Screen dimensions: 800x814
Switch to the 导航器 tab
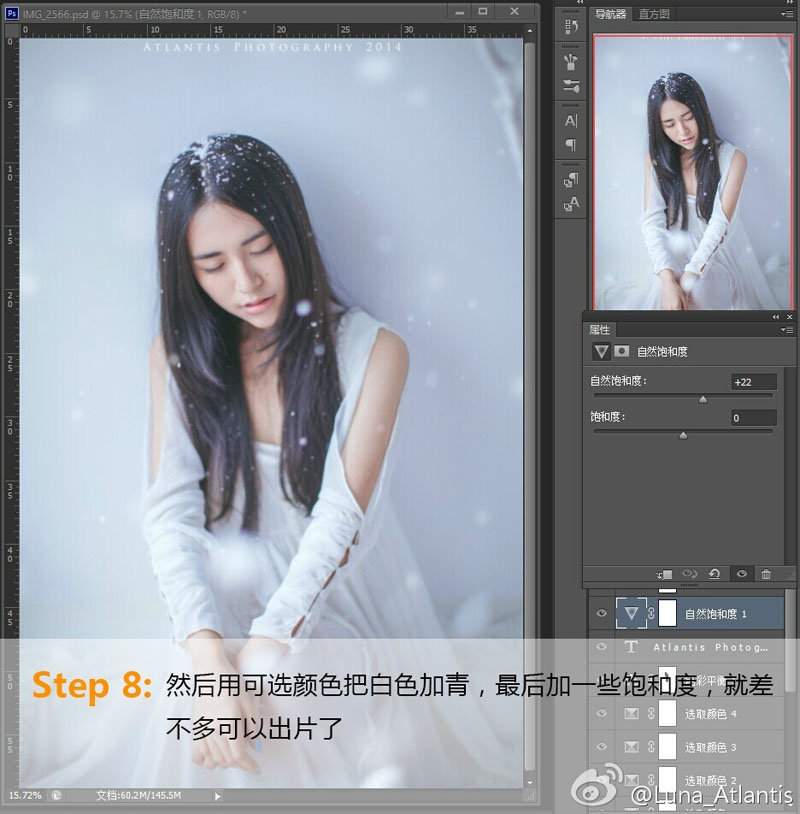click(x=611, y=14)
